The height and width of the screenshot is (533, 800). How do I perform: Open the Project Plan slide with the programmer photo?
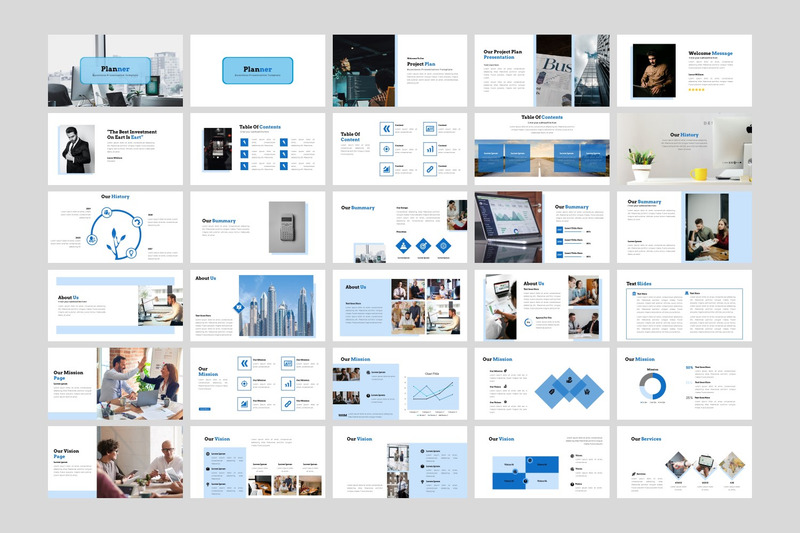[x=400, y=71]
